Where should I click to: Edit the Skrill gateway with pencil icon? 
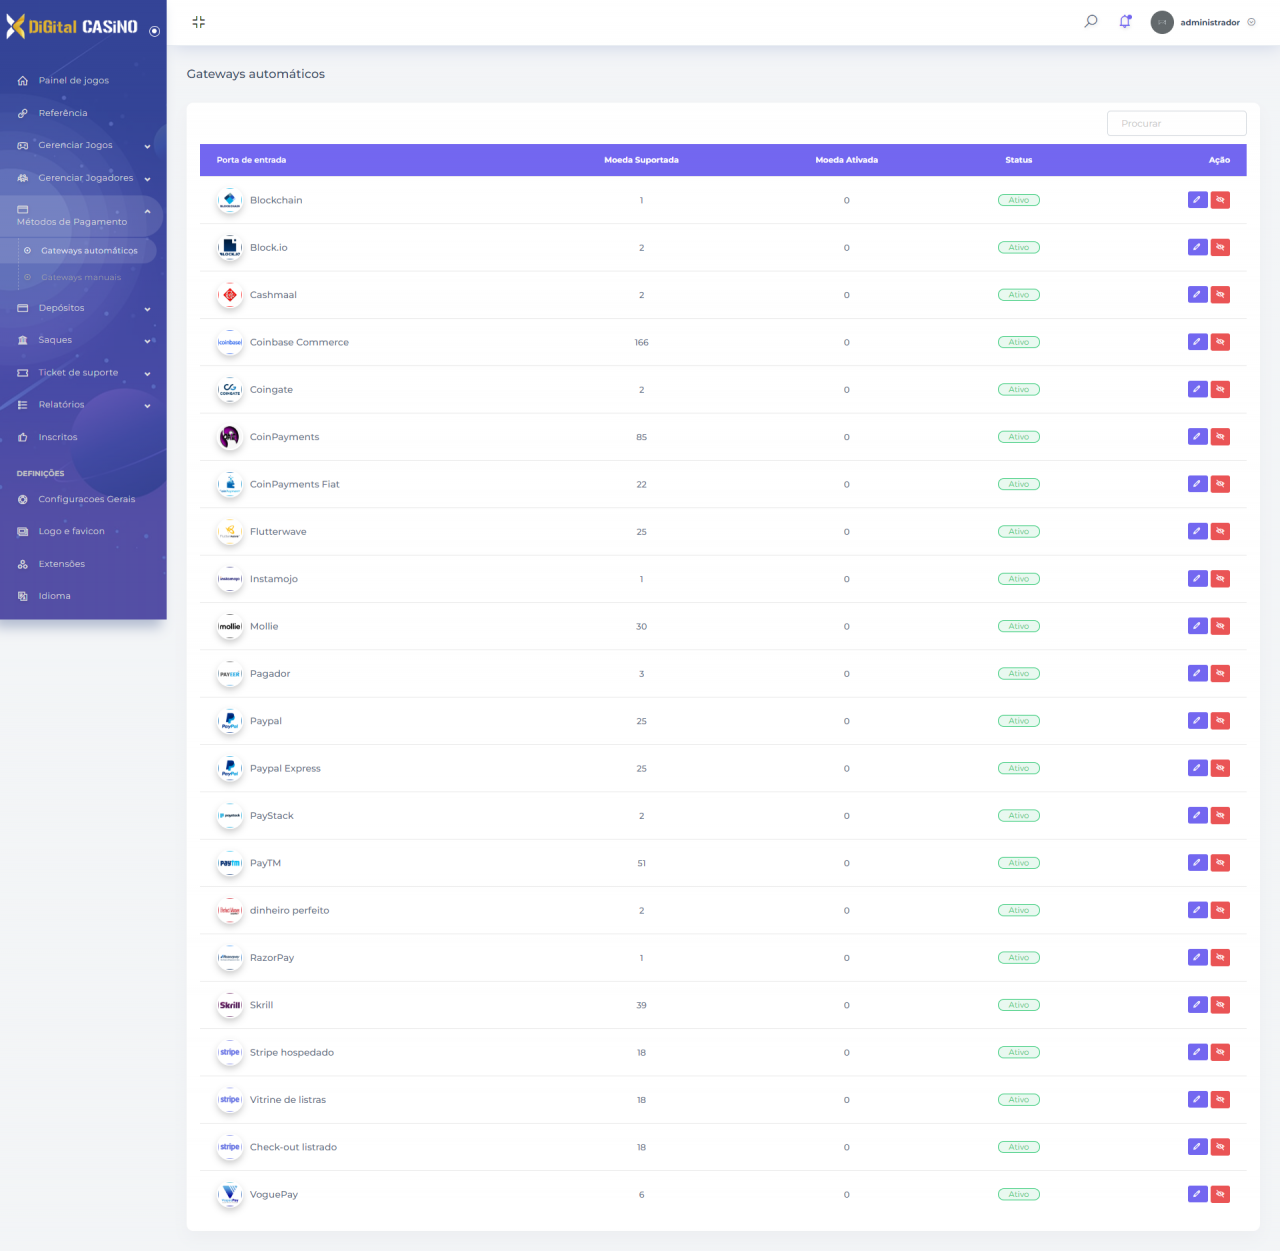click(x=1198, y=1005)
